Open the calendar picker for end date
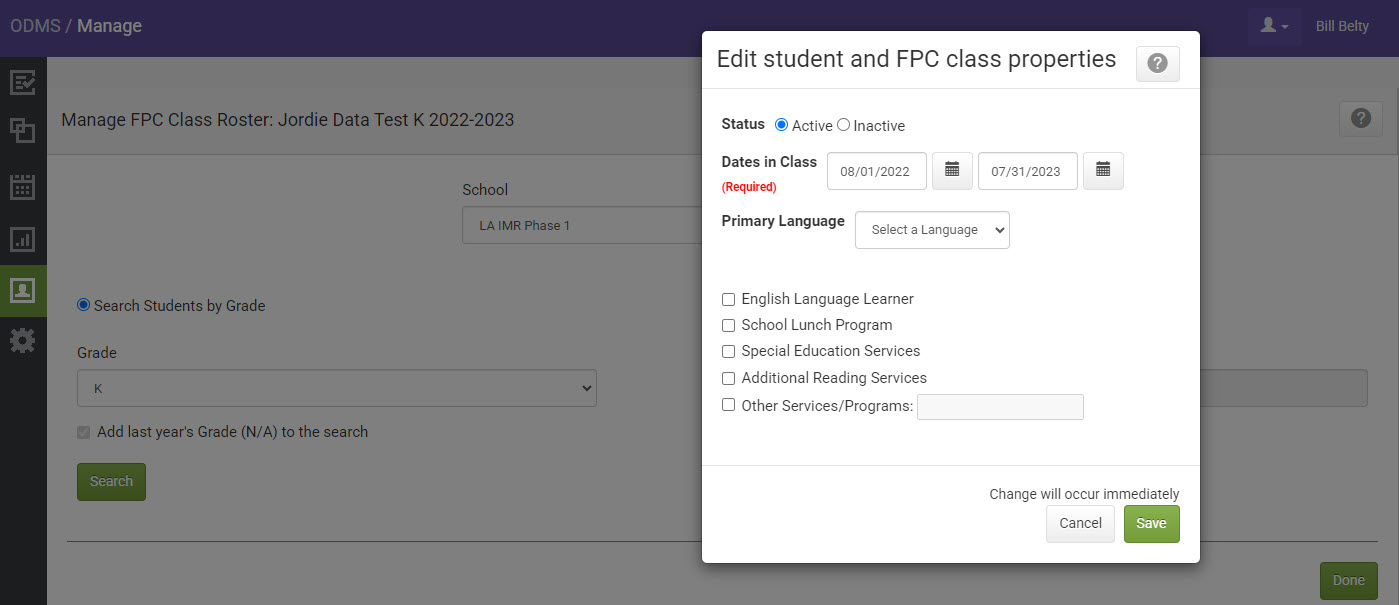 point(1103,170)
